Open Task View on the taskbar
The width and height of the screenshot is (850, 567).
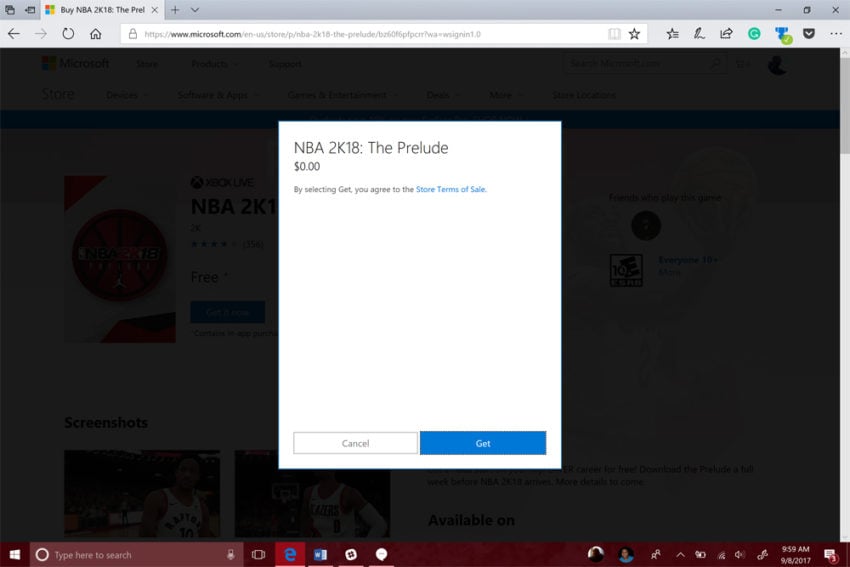click(259, 555)
